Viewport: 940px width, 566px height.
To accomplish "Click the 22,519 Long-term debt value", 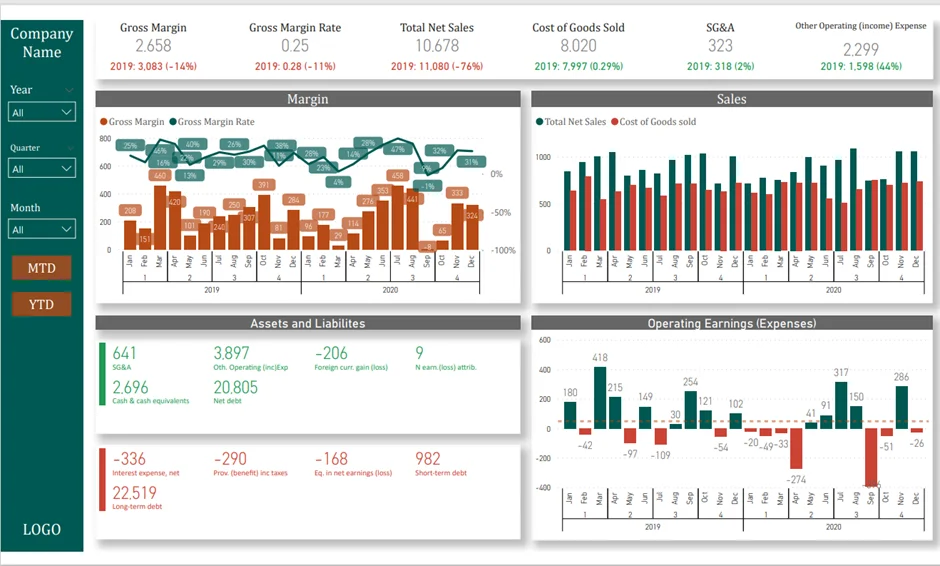I will pos(134,493).
